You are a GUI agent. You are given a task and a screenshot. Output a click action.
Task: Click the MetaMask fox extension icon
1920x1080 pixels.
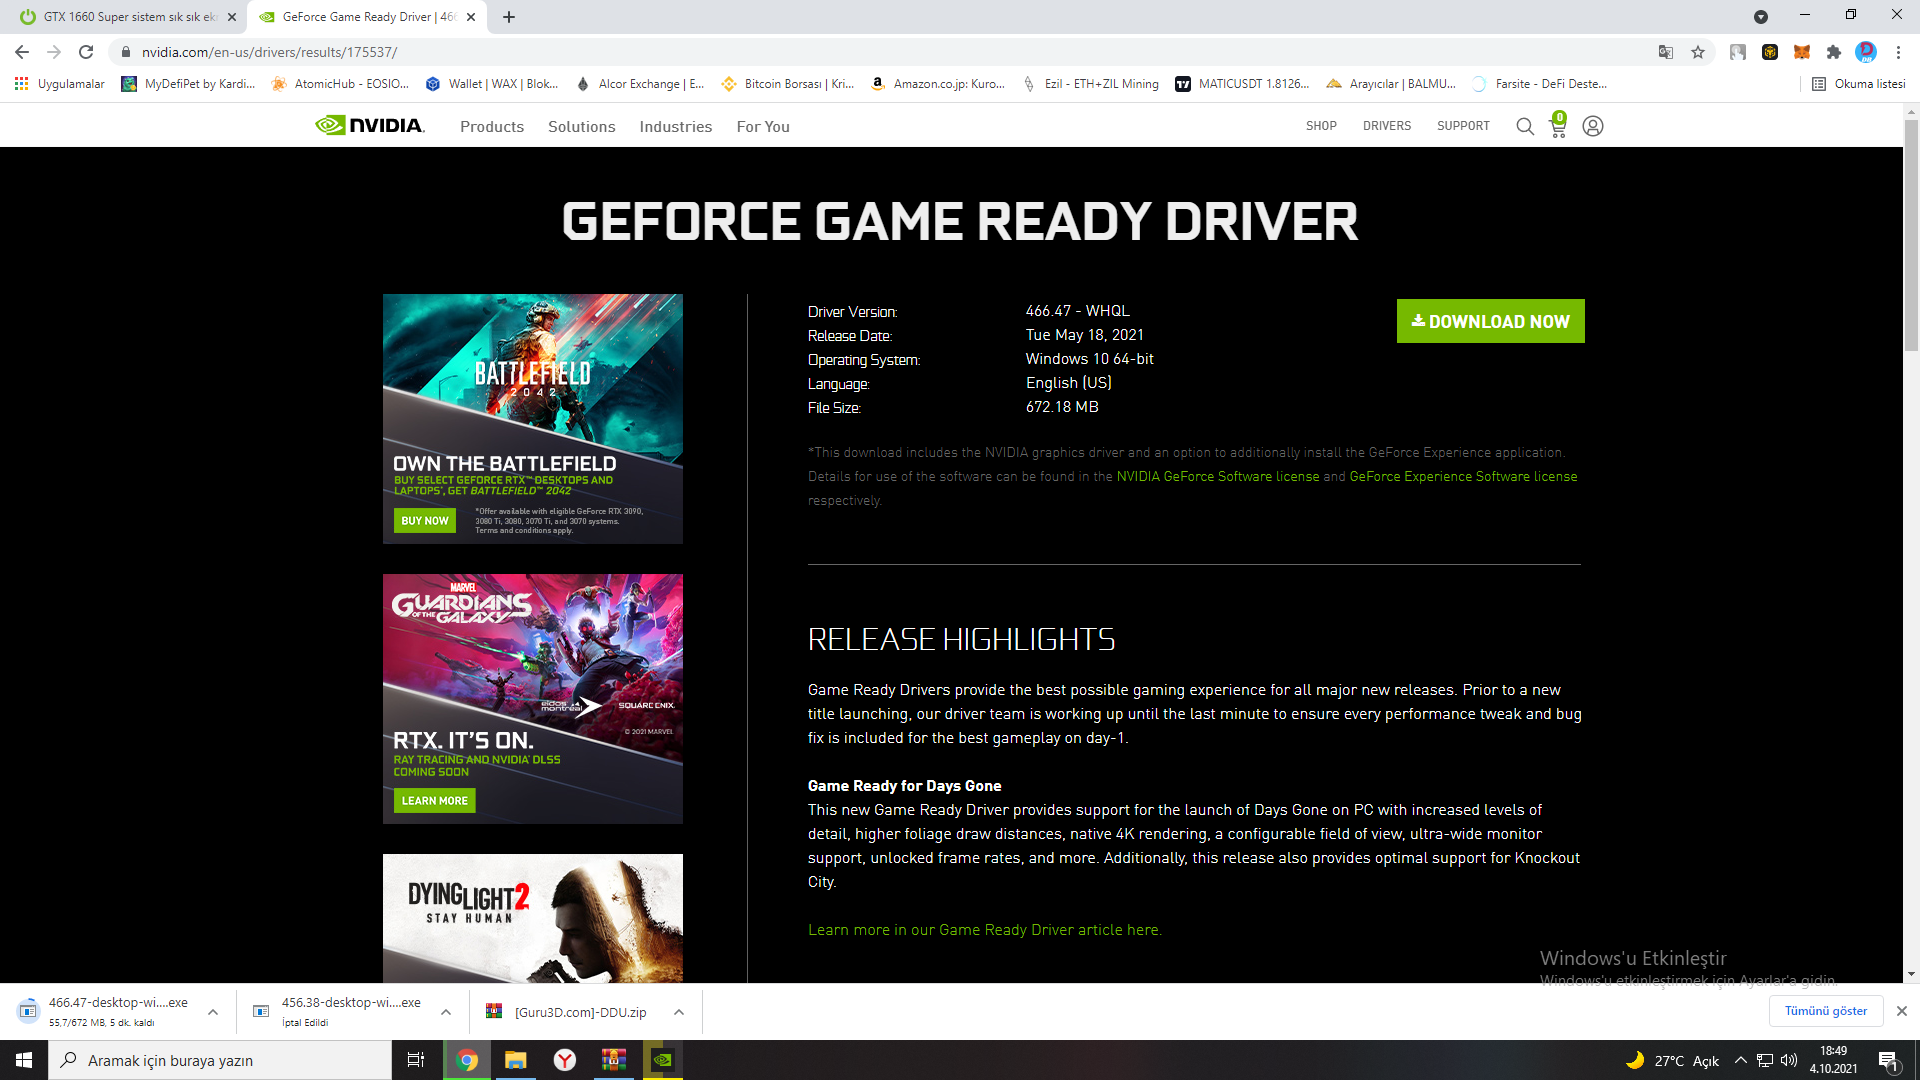1802,52
